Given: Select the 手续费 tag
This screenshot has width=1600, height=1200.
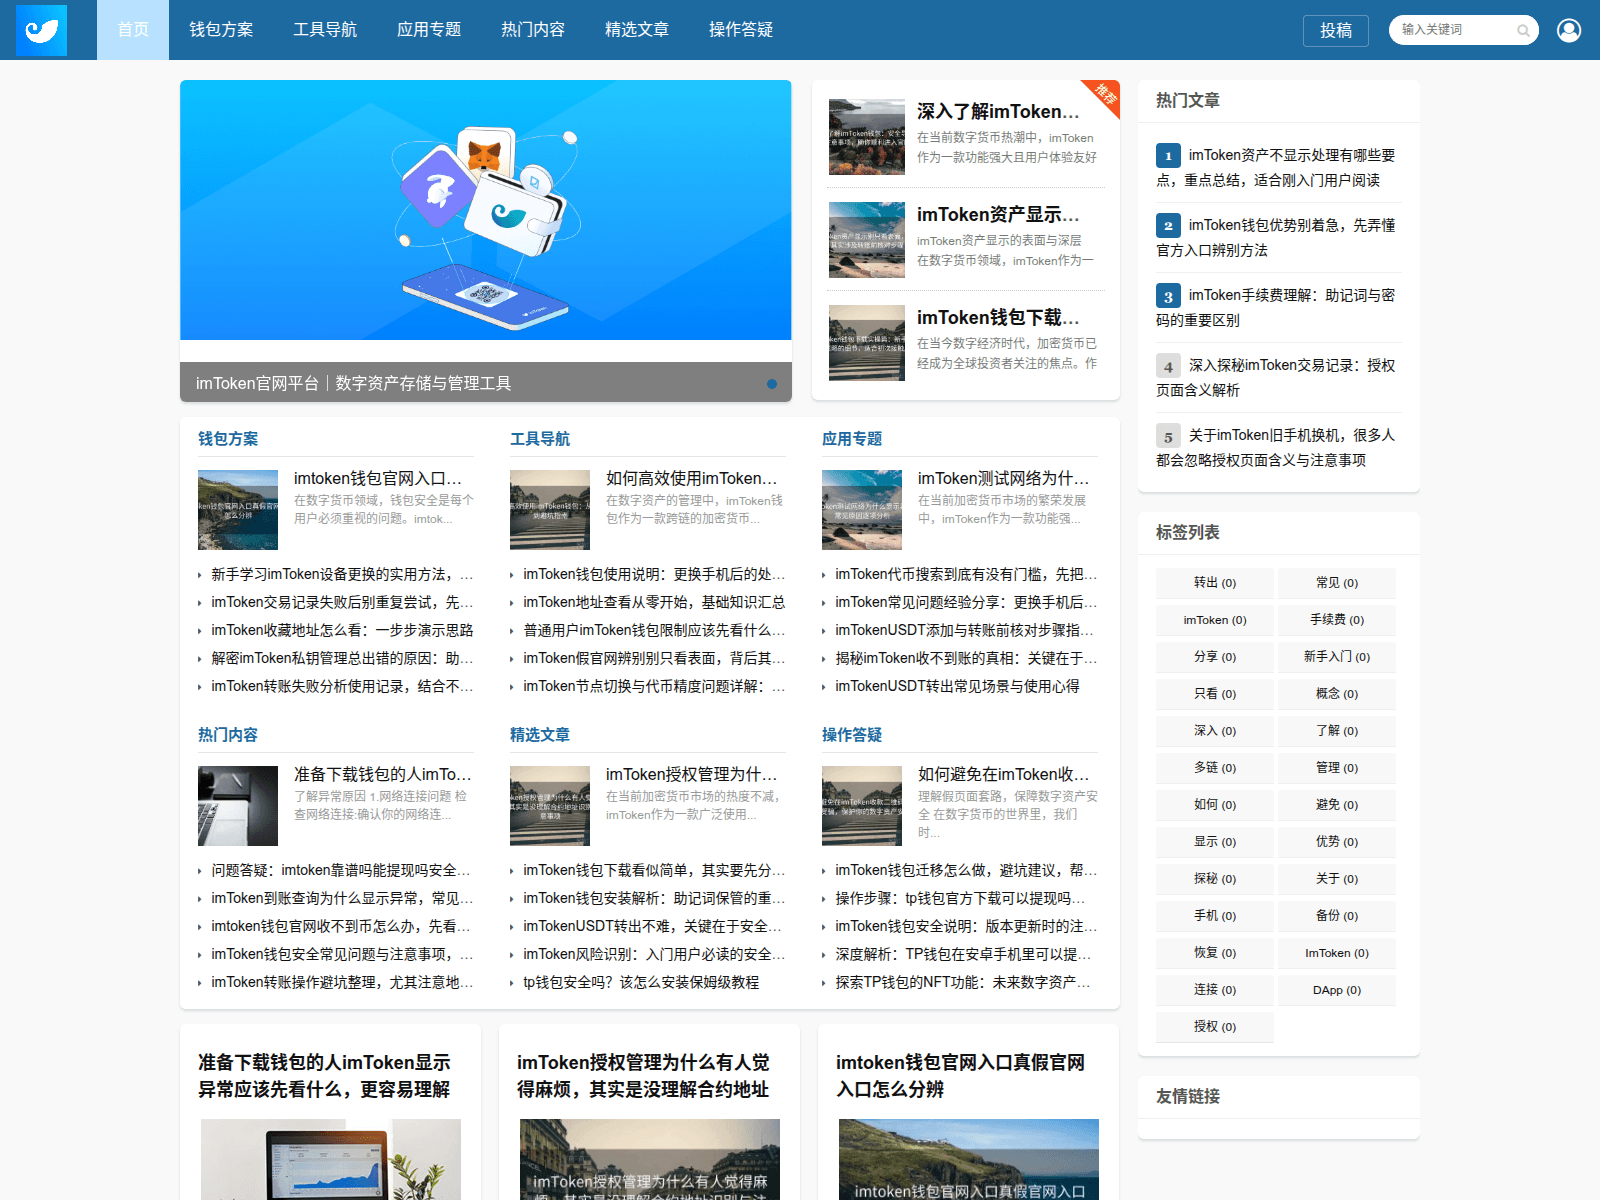Looking at the screenshot, I should click(1336, 620).
